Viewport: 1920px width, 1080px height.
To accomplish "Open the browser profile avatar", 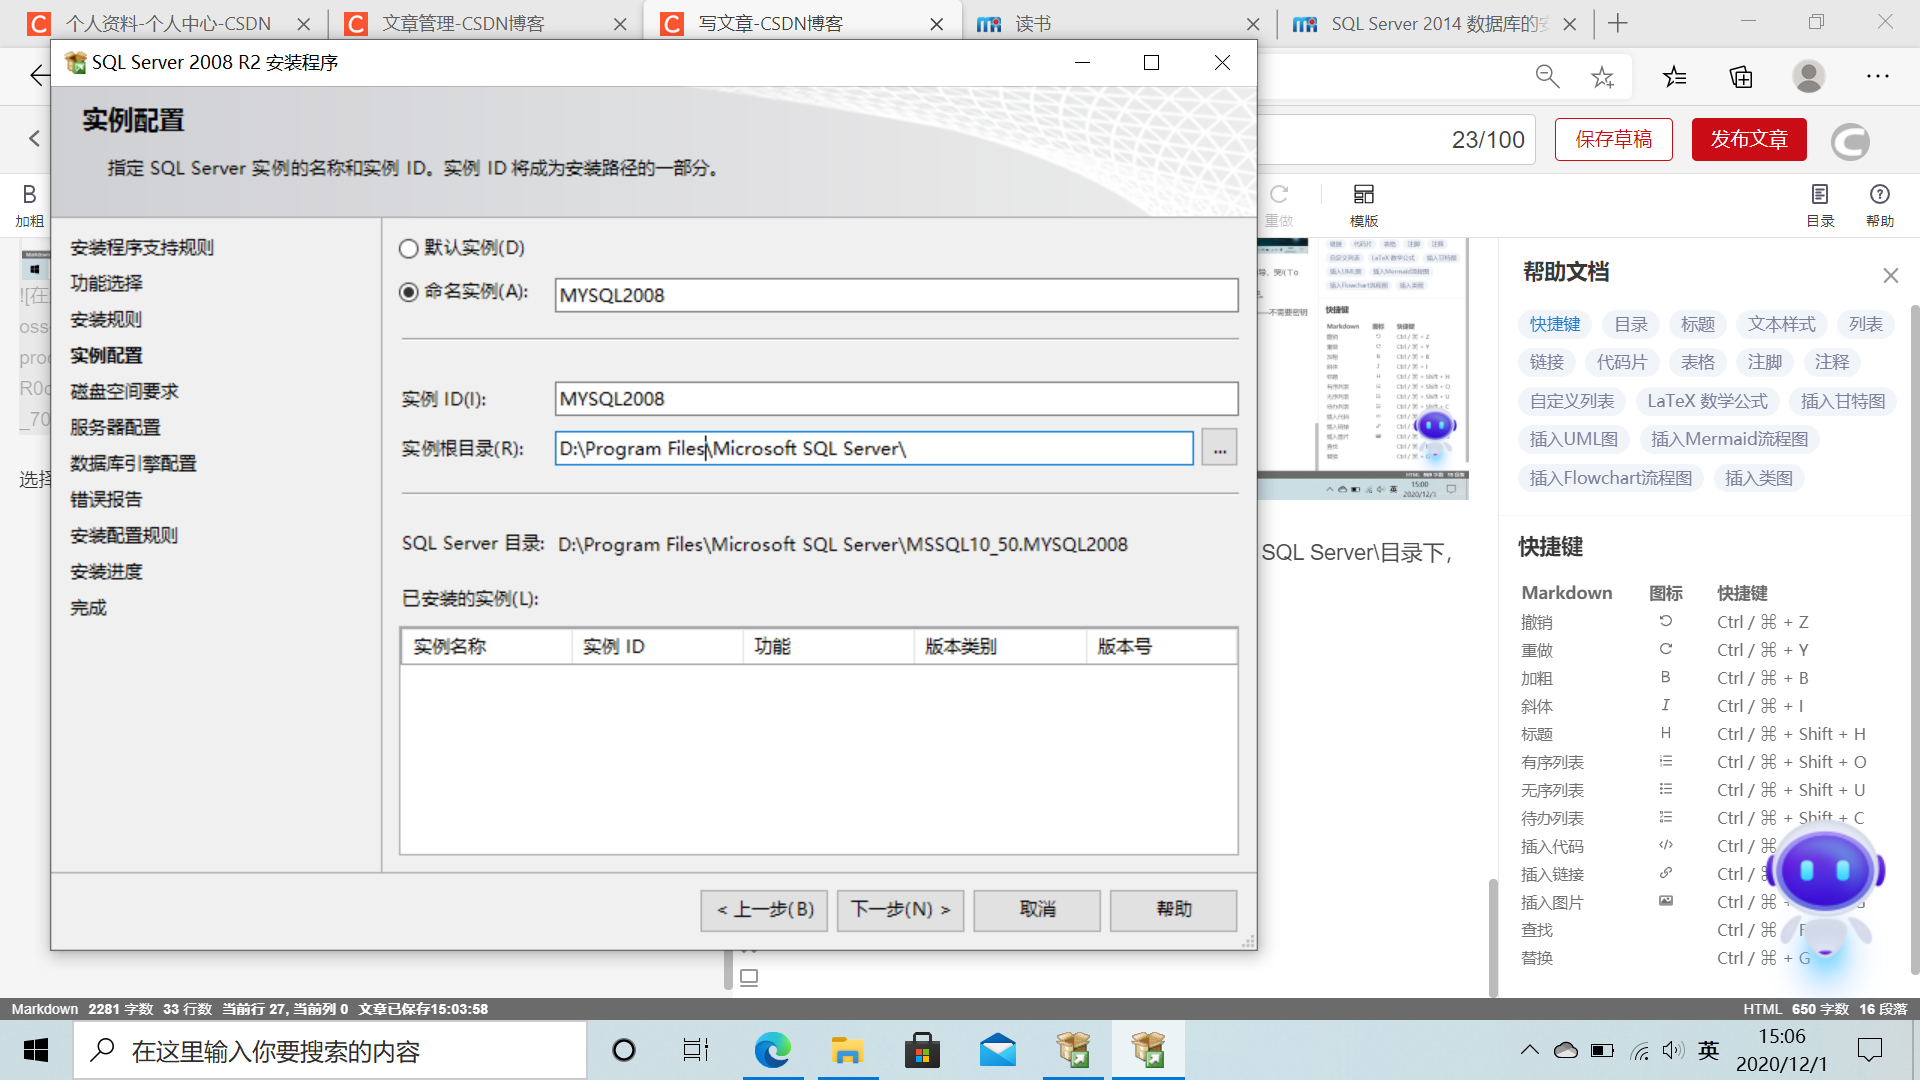I will [1808, 77].
